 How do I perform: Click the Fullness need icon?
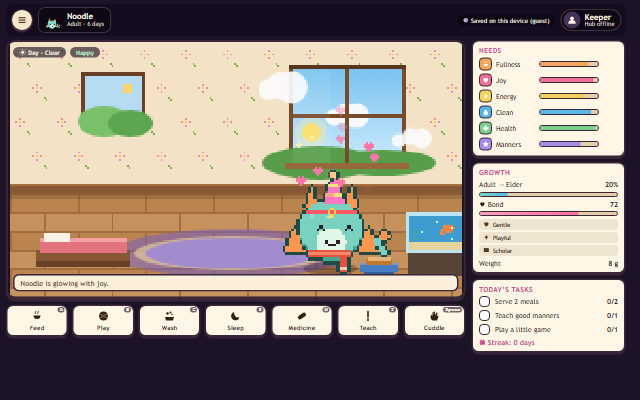pos(485,64)
